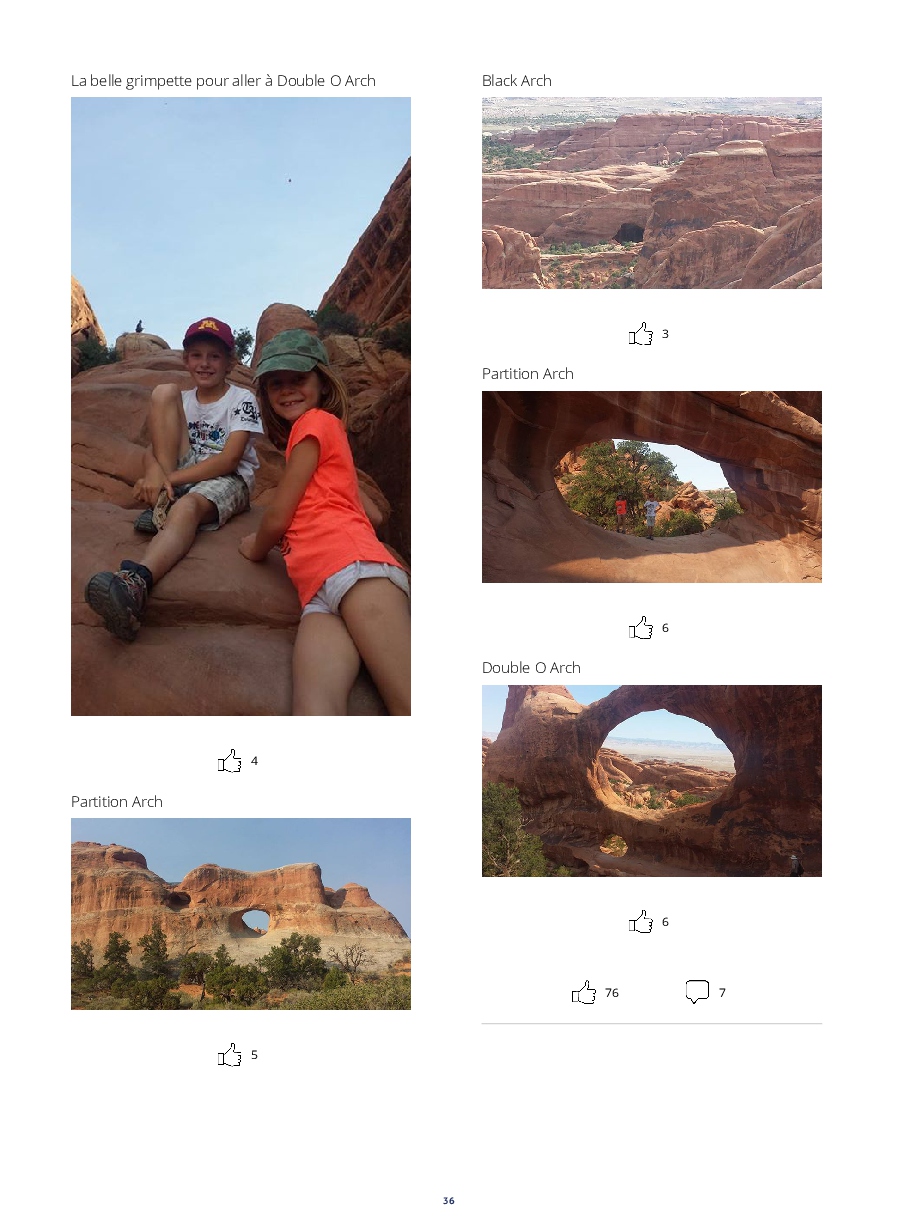898x1228 pixels.
Task: Open the Partition Arch landscape photo with trees
Action: [241, 914]
